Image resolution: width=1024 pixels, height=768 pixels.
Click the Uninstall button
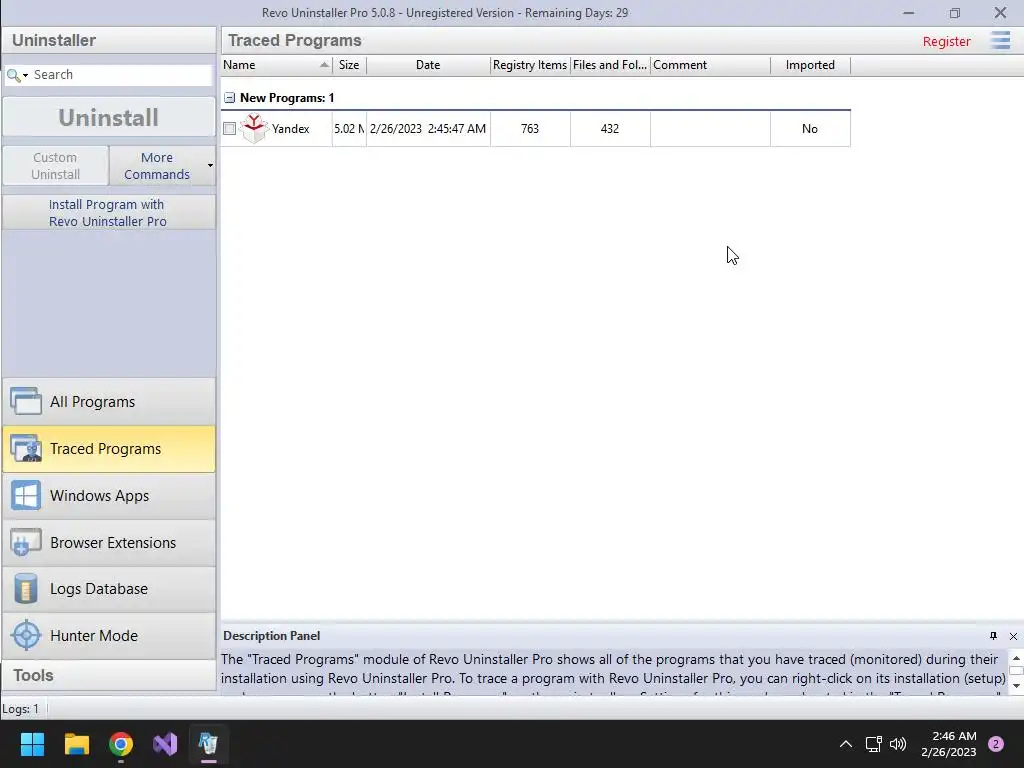(x=108, y=118)
